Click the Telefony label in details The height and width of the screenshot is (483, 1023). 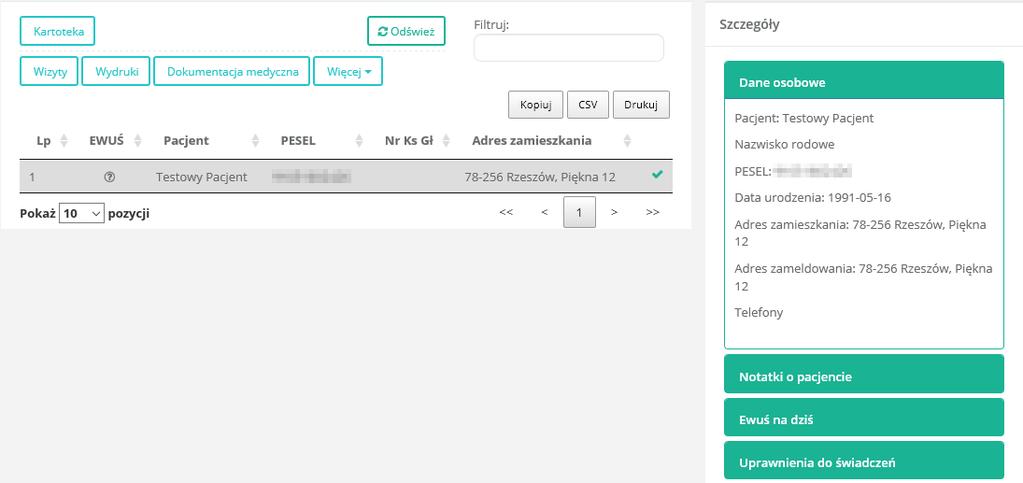tap(759, 313)
